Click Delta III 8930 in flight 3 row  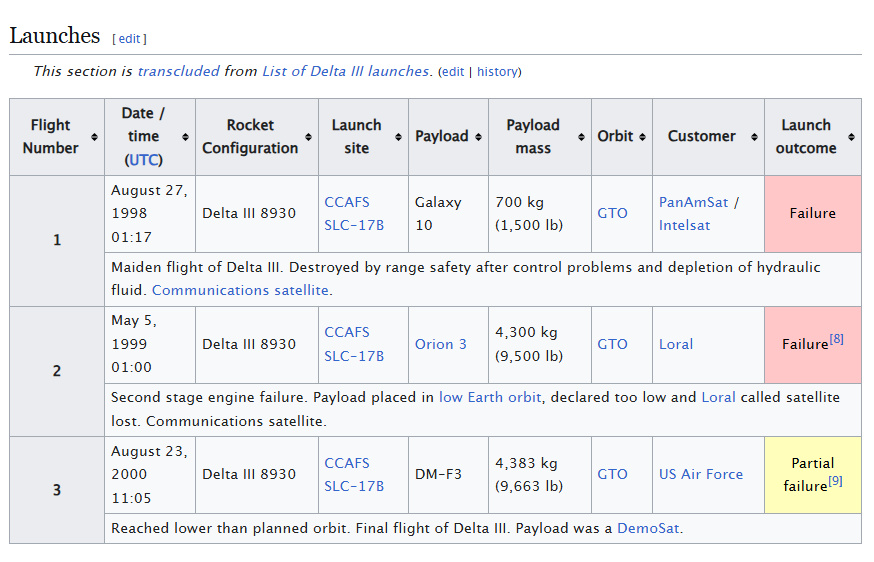tap(249, 474)
